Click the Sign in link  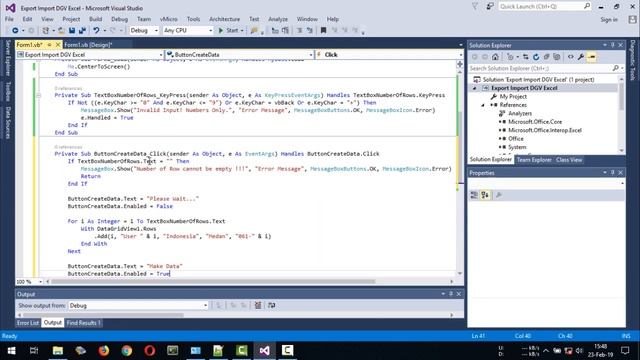click(x=609, y=20)
